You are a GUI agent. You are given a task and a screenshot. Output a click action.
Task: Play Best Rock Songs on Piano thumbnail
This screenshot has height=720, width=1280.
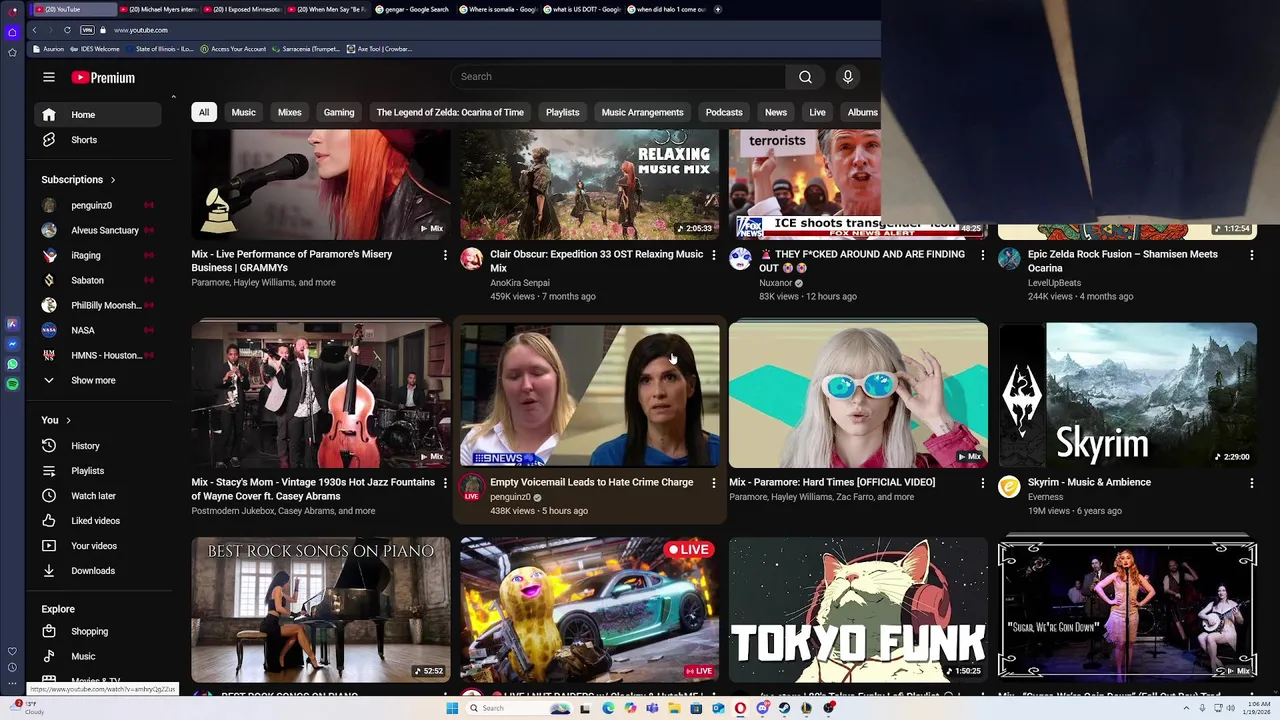pyautogui.click(x=321, y=609)
